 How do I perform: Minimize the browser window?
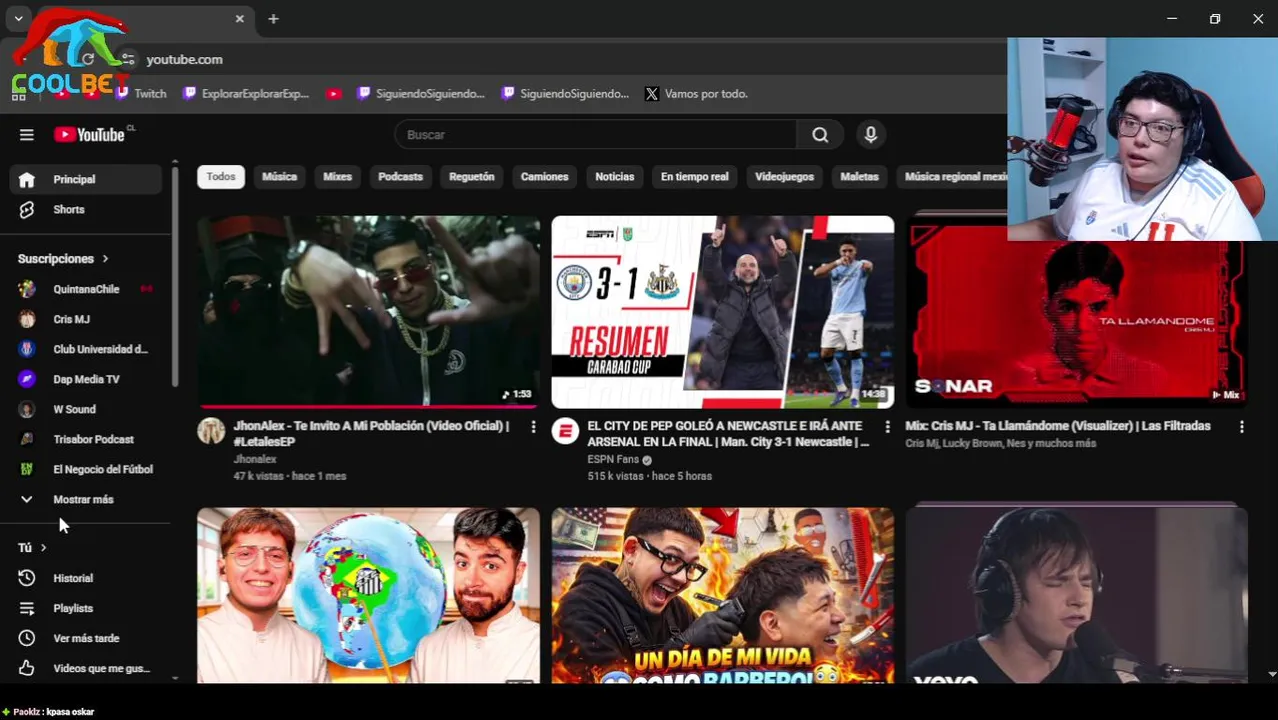(1172, 19)
